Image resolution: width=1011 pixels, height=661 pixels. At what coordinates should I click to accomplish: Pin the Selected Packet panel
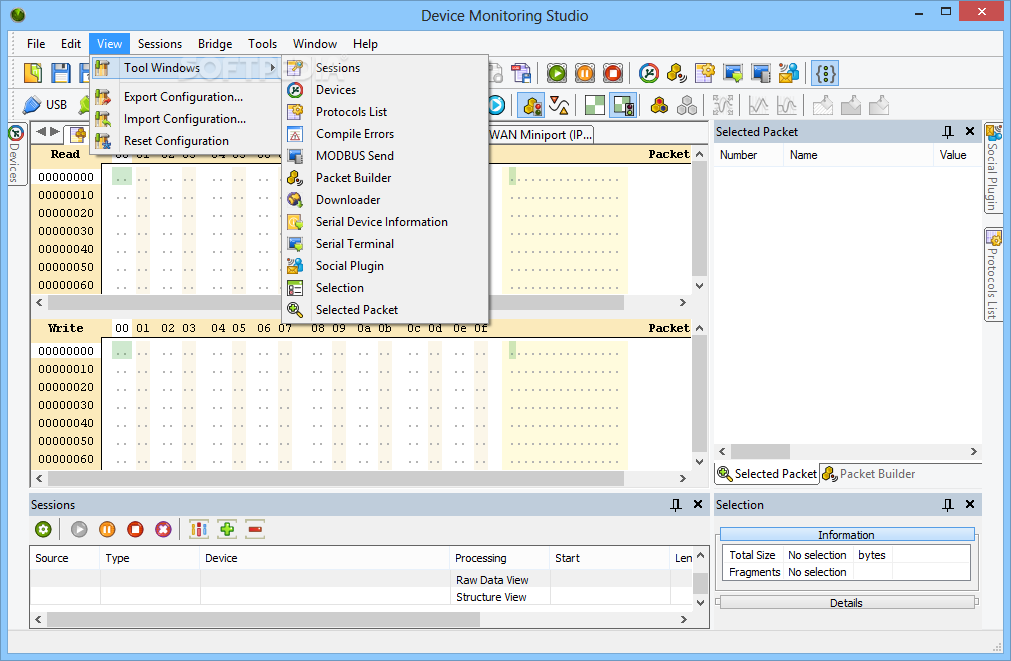click(x=948, y=132)
